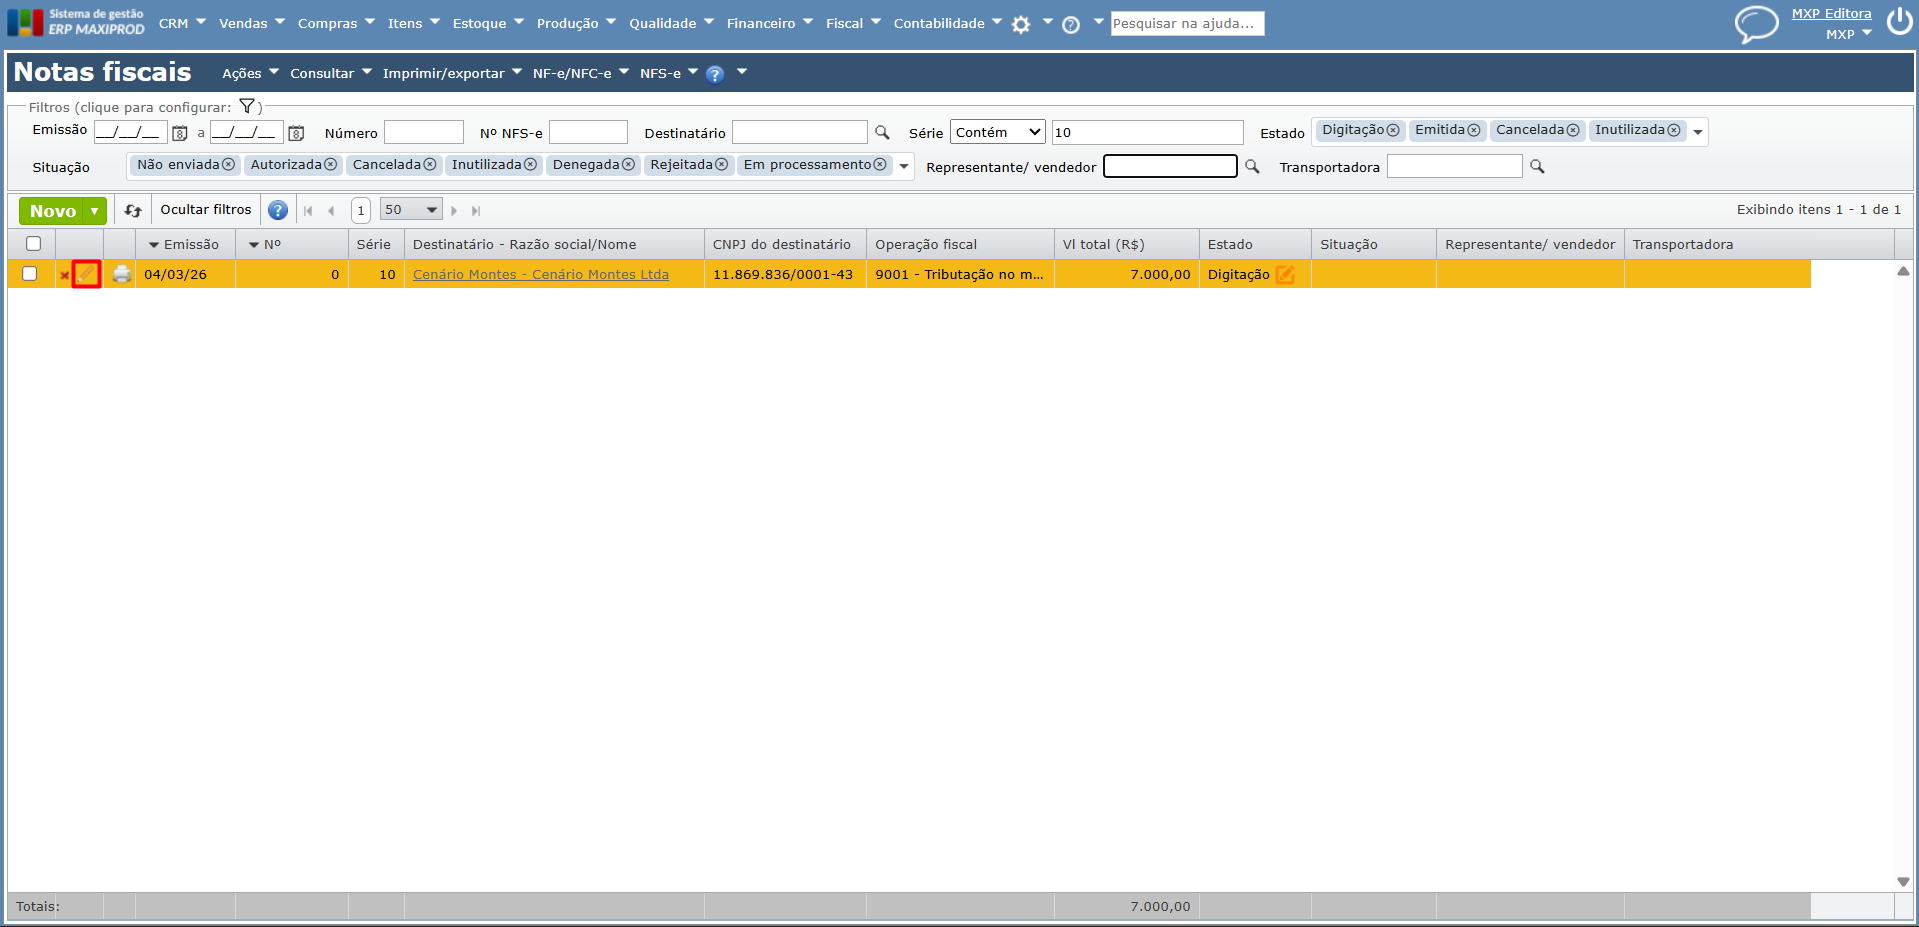The height and width of the screenshot is (927, 1919).
Task: Go to previous page of results
Action: tap(331, 211)
